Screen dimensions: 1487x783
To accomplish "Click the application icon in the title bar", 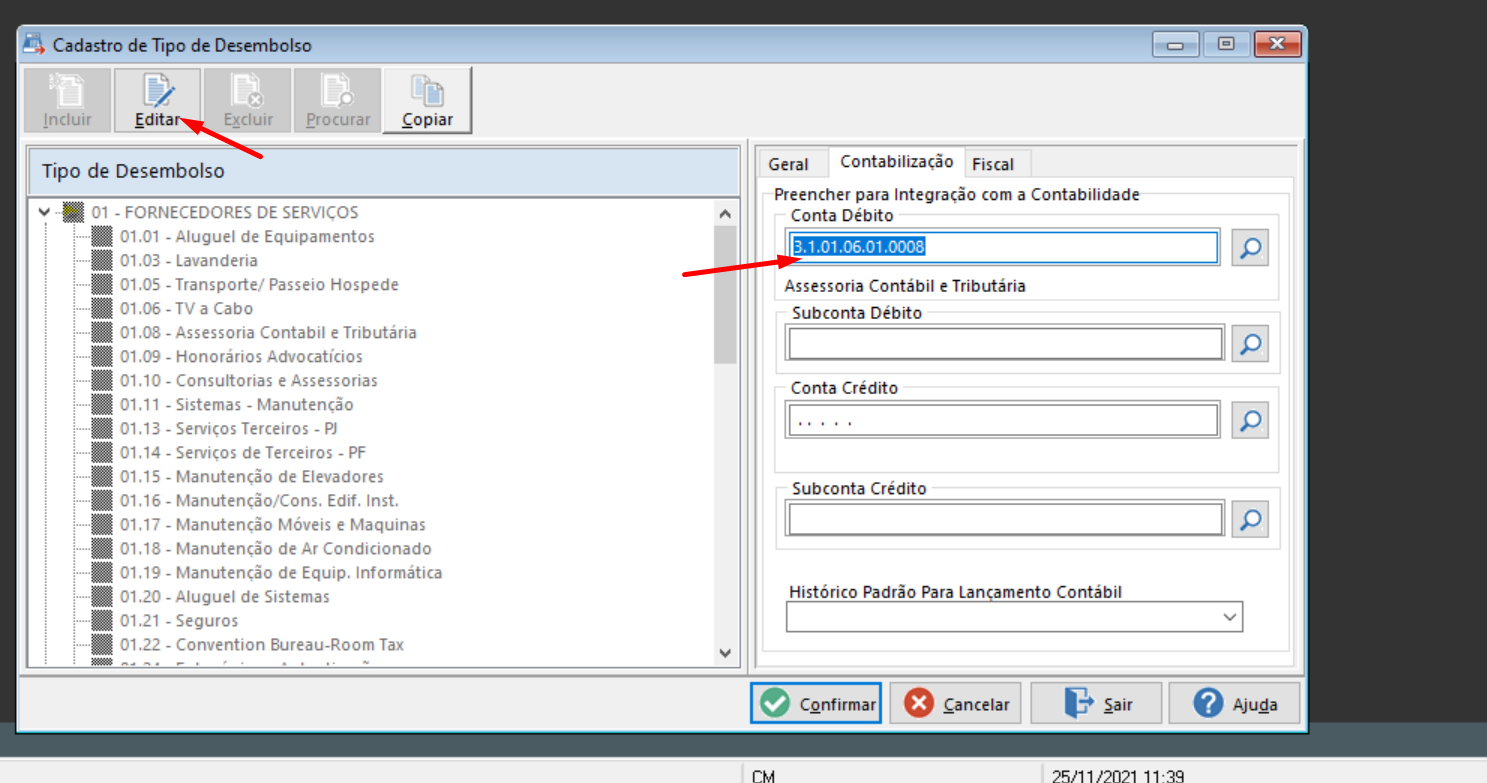I will tap(34, 44).
